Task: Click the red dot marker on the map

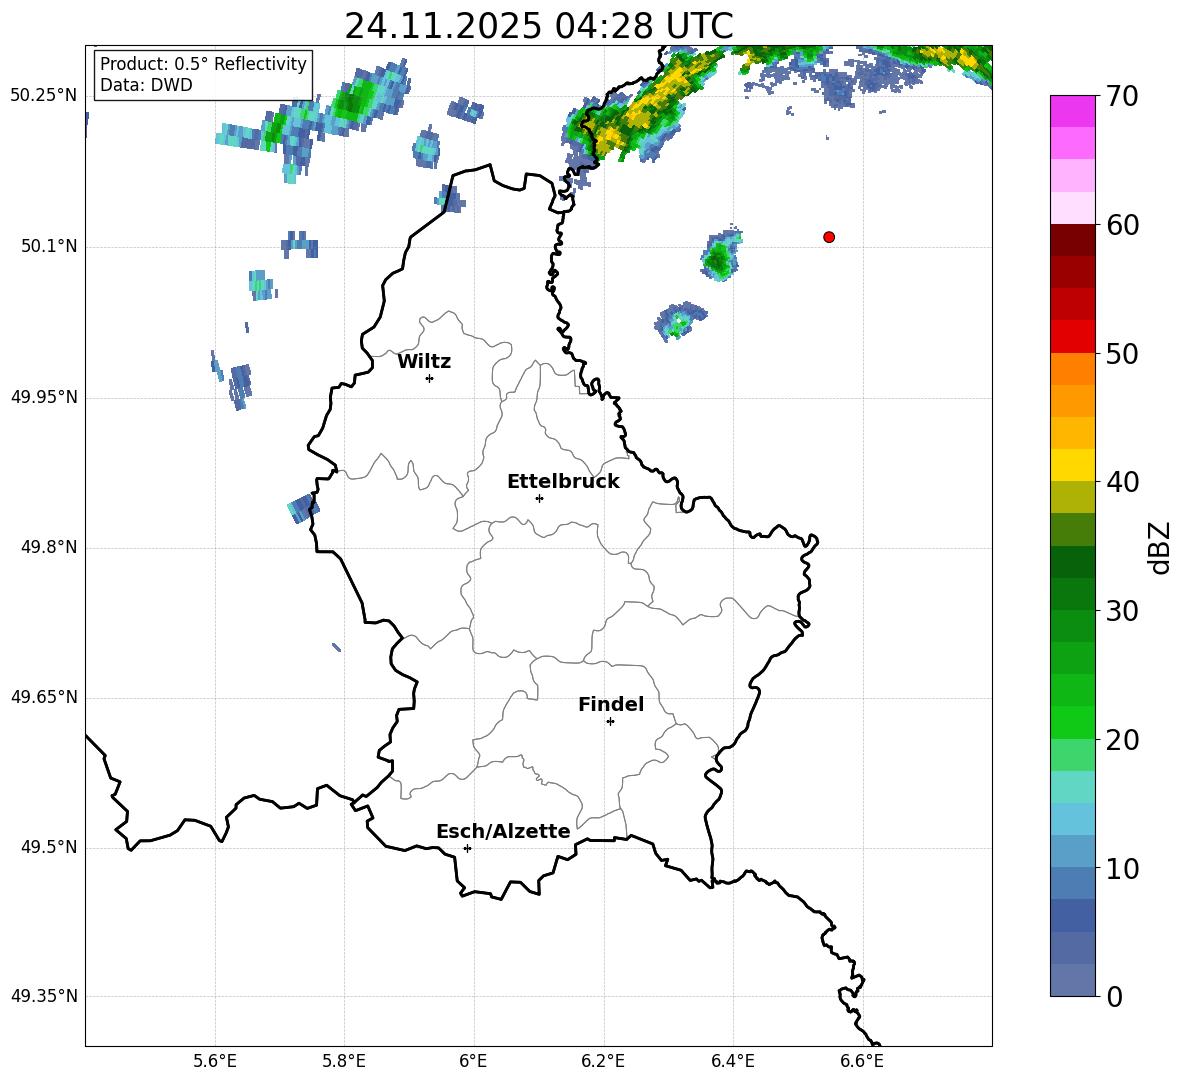Action: [828, 237]
